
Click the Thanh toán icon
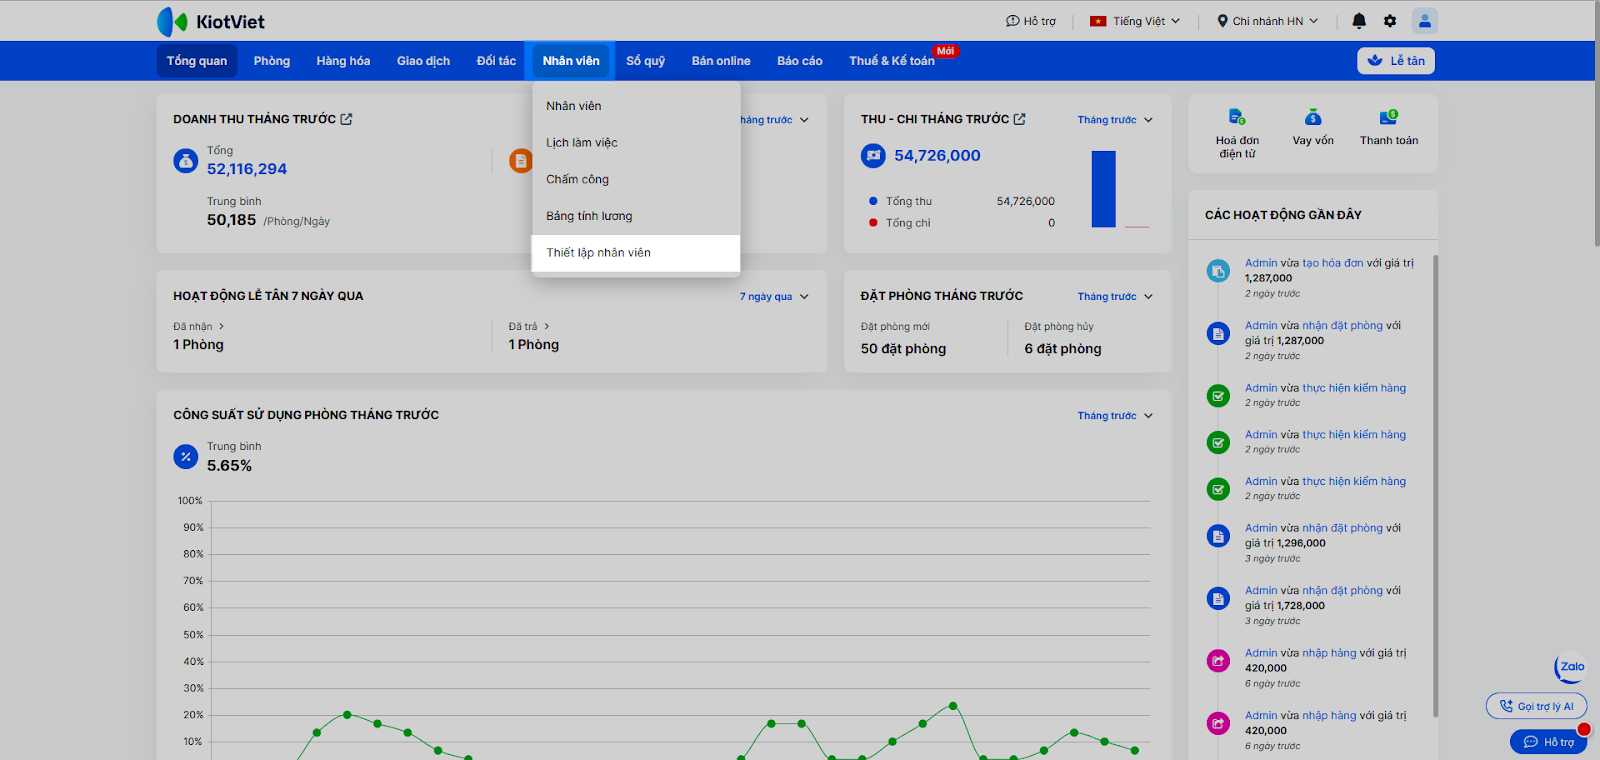point(1389,117)
